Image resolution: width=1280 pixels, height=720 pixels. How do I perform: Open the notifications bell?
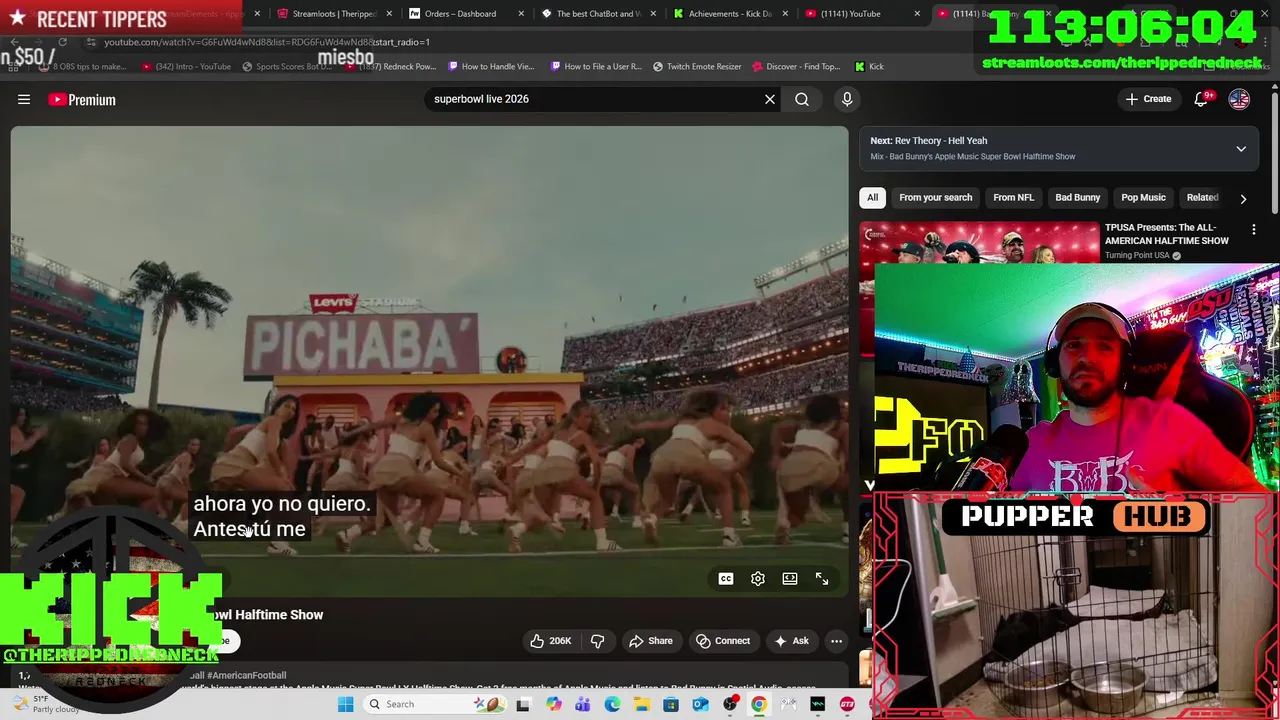click(x=1201, y=99)
